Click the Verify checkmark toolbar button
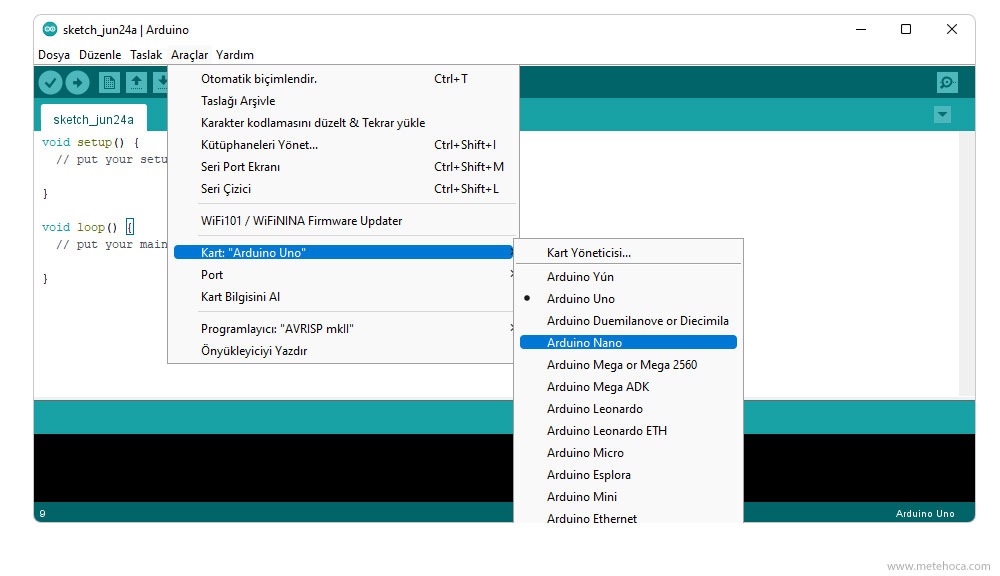 pyautogui.click(x=50, y=82)
